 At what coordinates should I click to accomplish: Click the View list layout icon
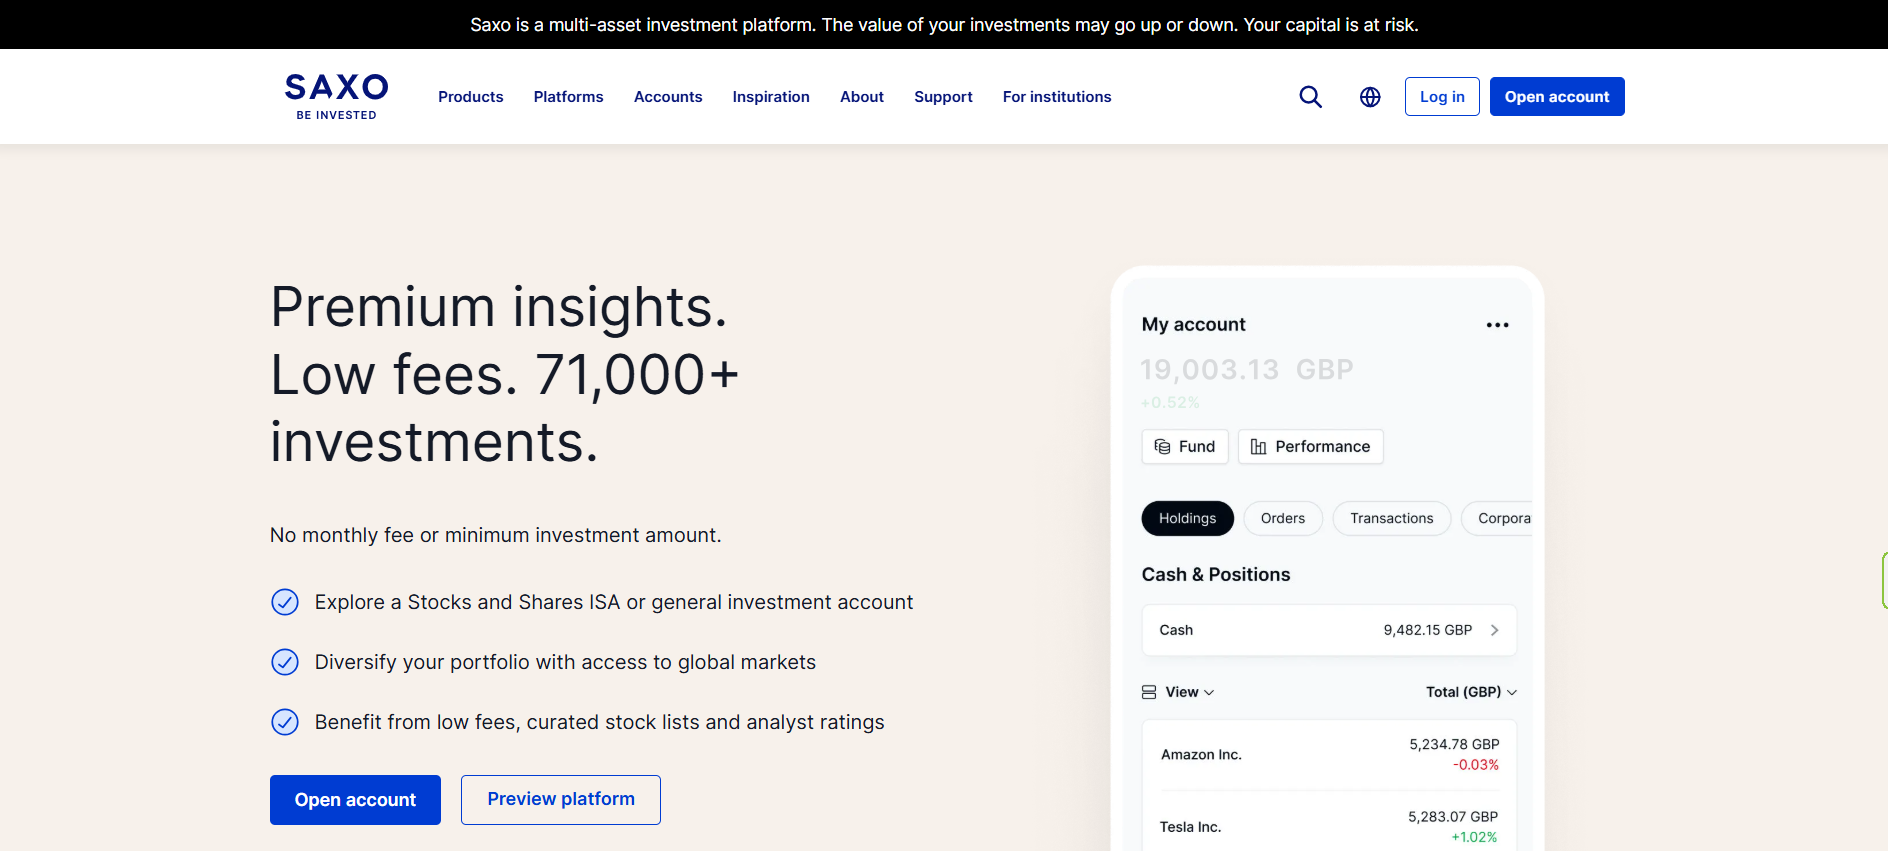coord(1149,692)
